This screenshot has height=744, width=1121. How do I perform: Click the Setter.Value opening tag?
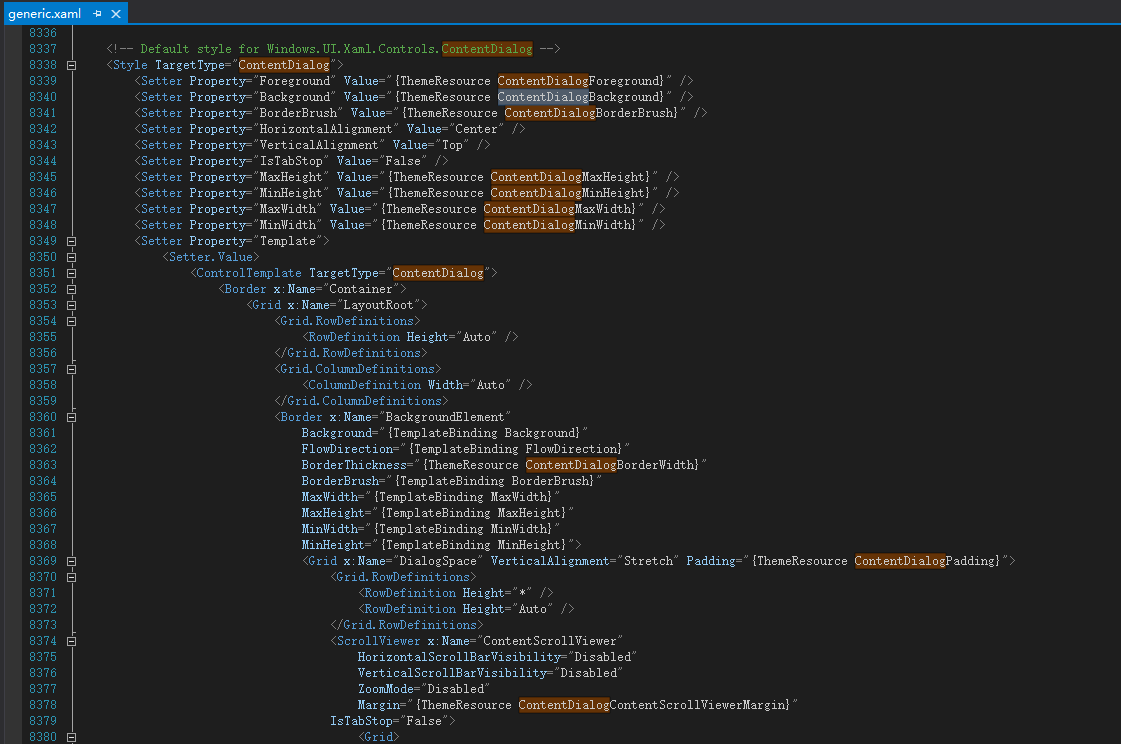coord(211,257)
